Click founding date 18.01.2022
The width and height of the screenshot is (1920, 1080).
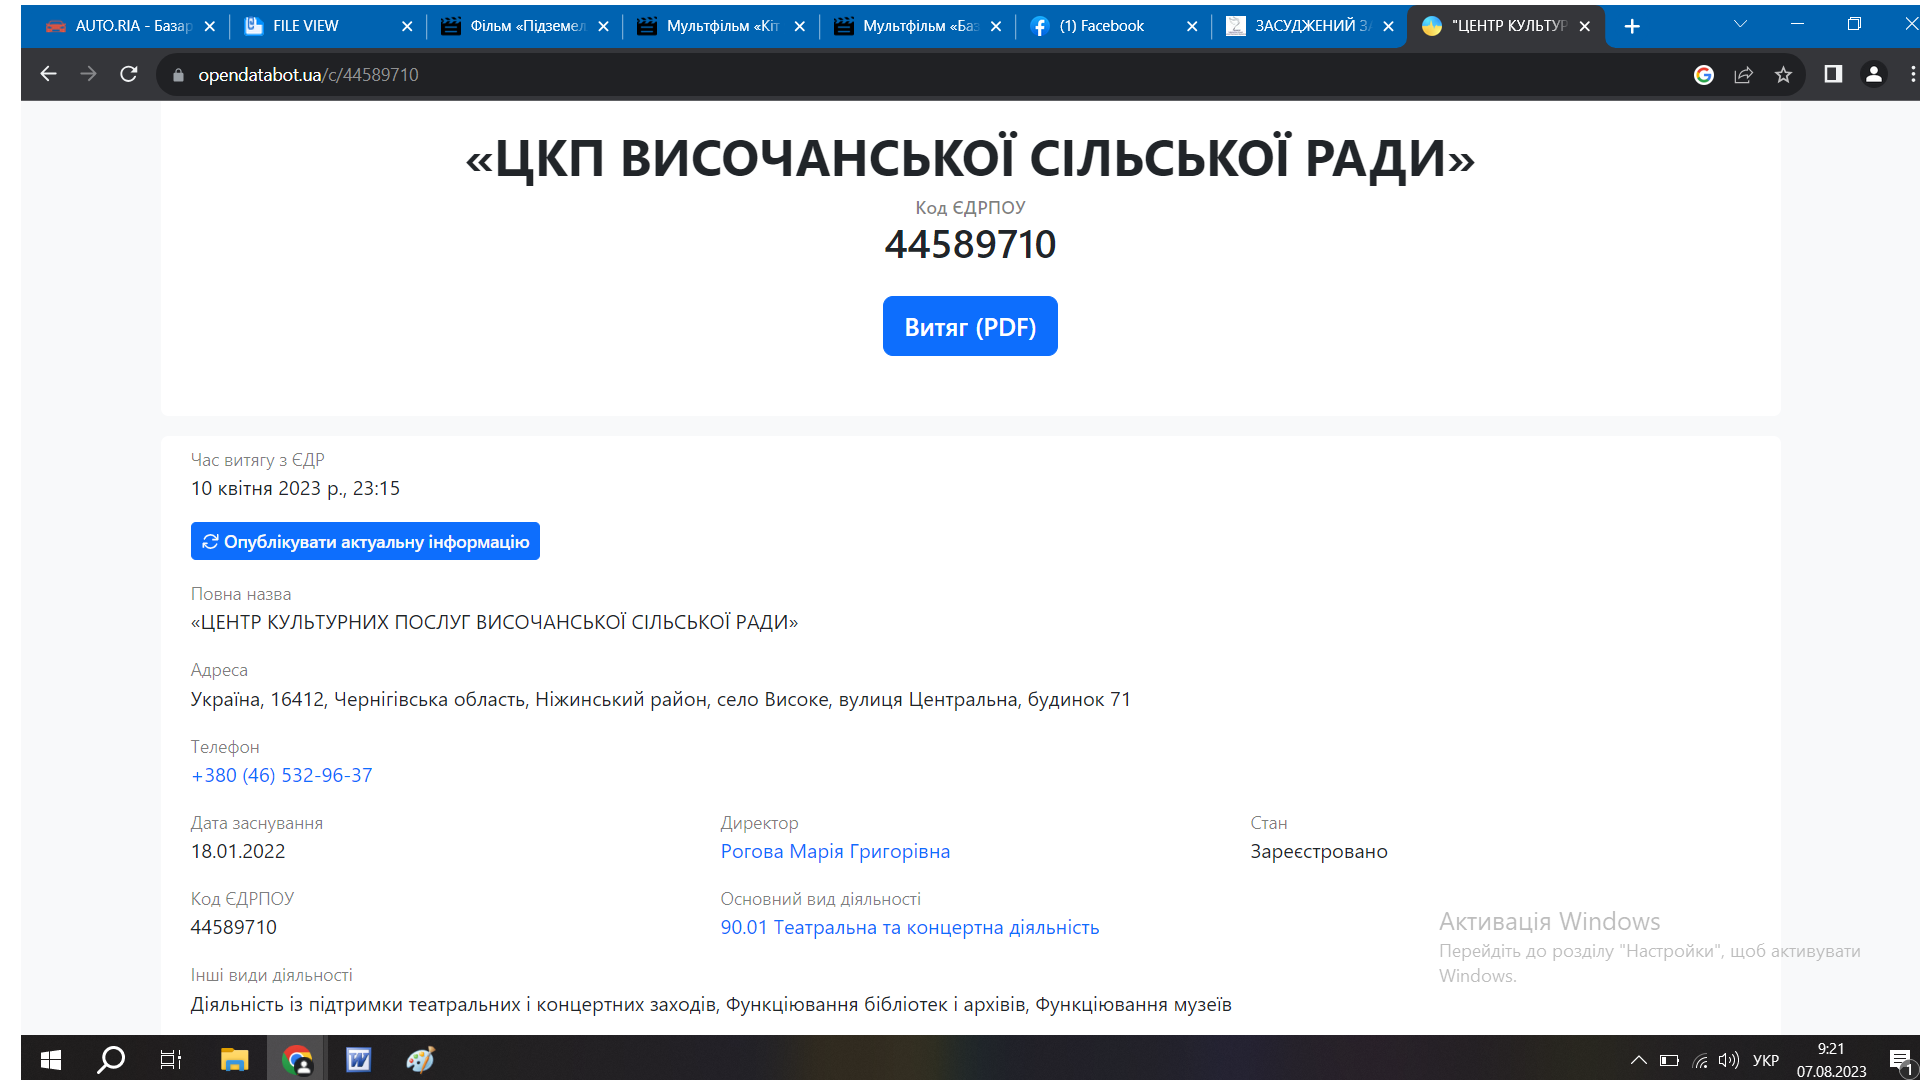pos(238,851)
